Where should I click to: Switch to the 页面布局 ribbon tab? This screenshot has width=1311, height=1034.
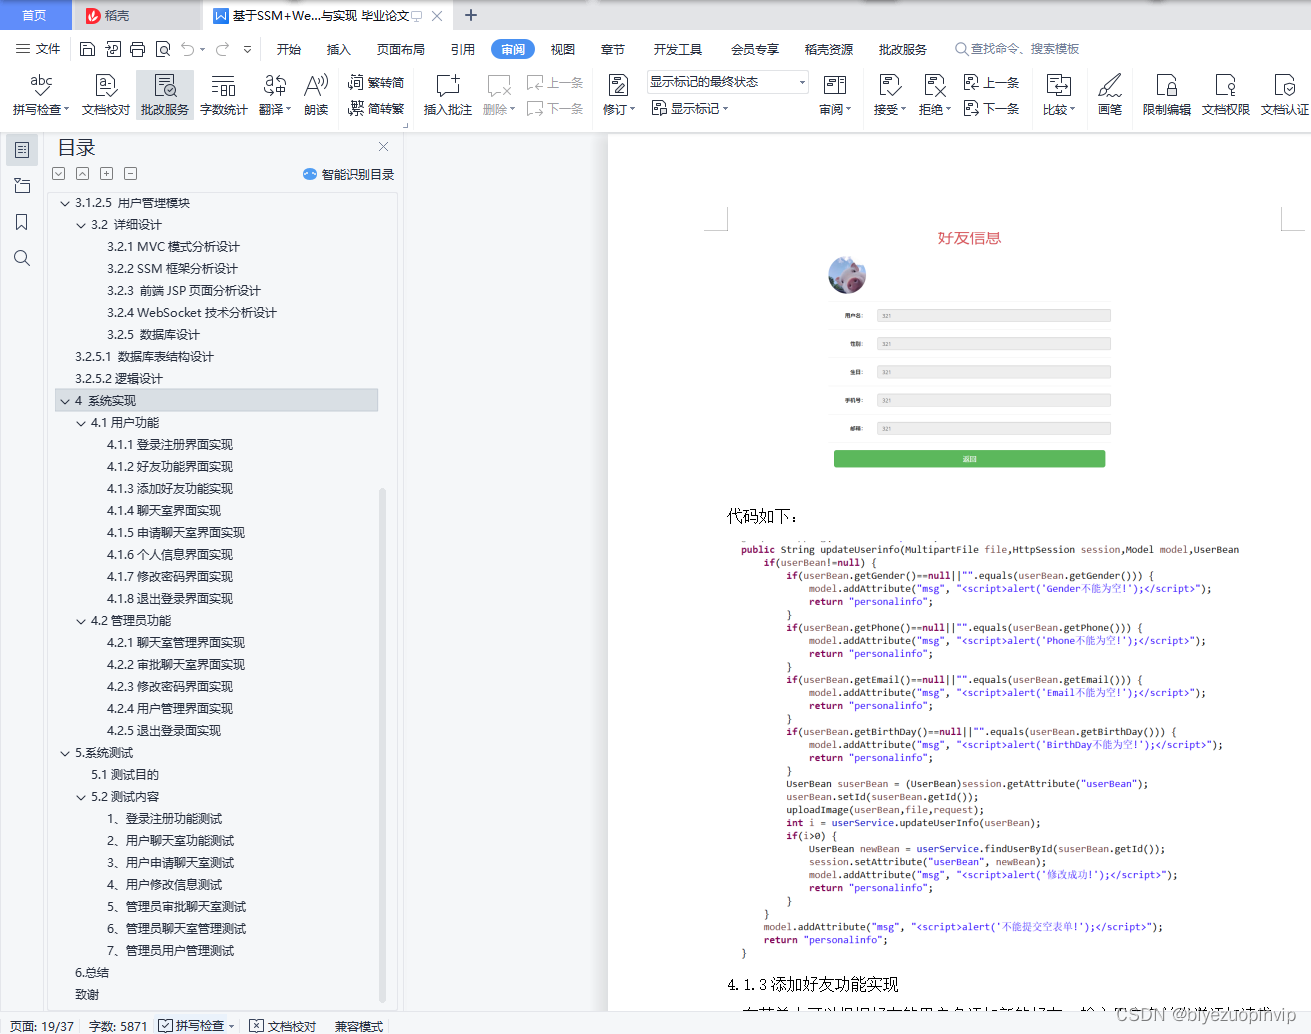(401, 49)
